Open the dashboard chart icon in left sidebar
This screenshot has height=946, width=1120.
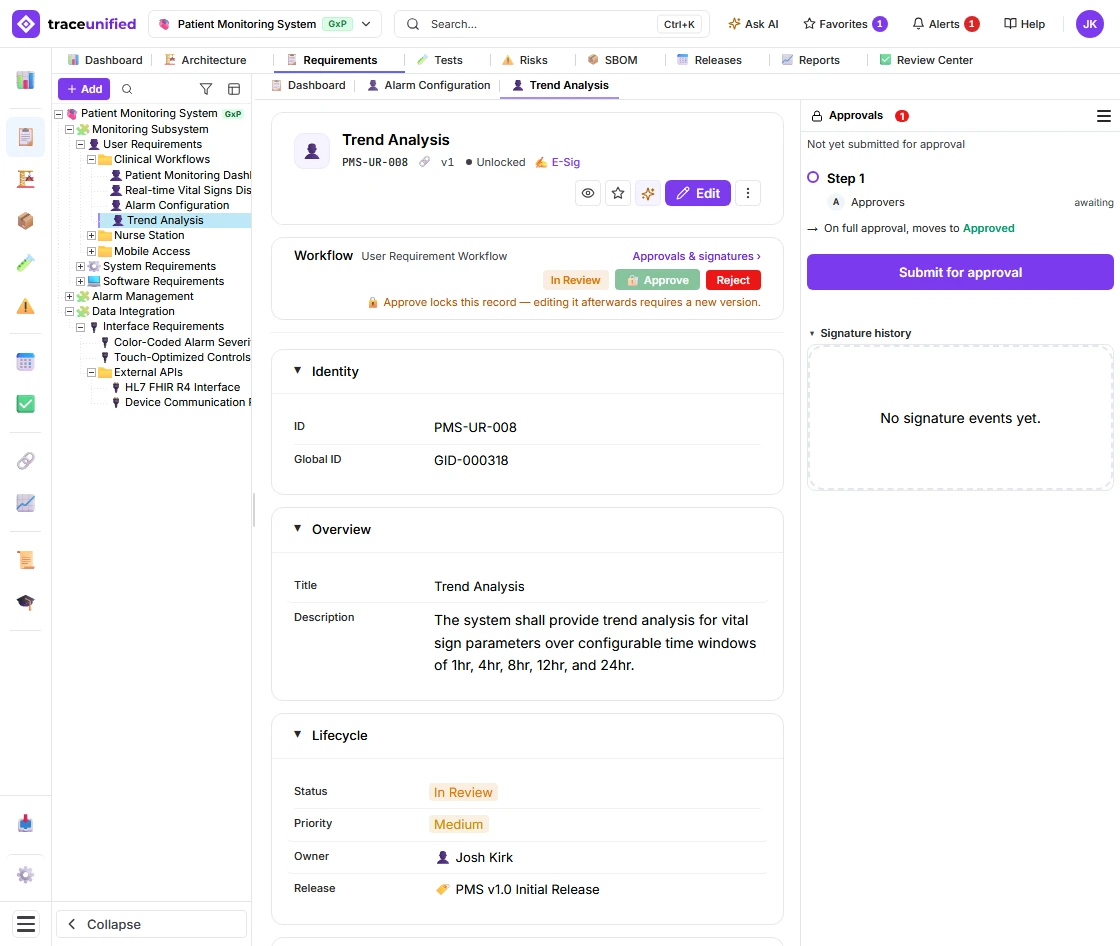click(26, 80)
